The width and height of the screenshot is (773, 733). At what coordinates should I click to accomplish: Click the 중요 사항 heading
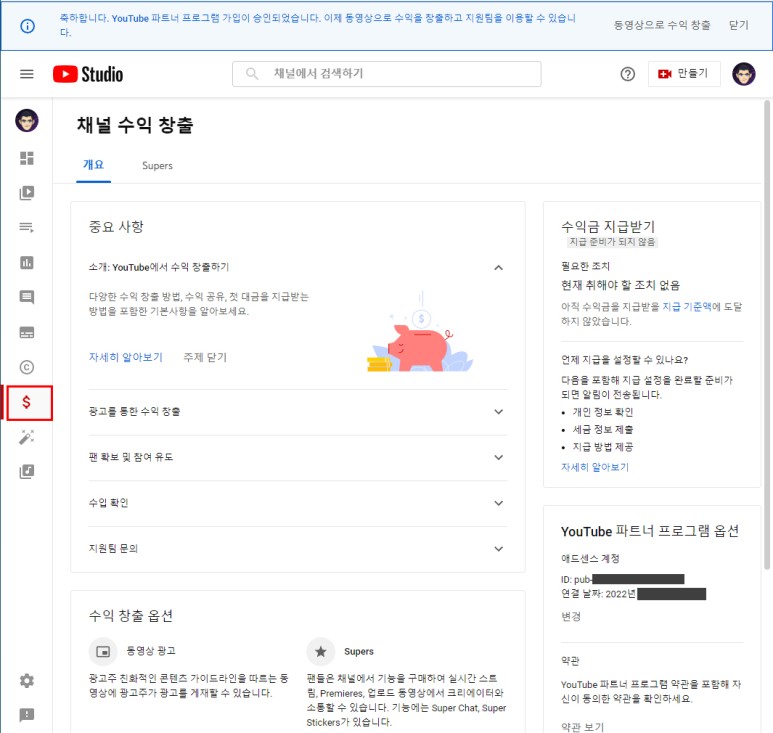tap(116, 227)
